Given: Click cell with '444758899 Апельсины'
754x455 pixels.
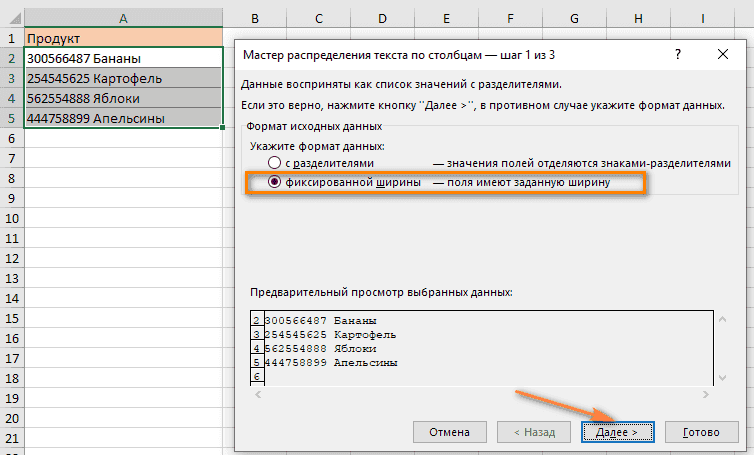Looking at the screenshot, I should coord(123,118).
